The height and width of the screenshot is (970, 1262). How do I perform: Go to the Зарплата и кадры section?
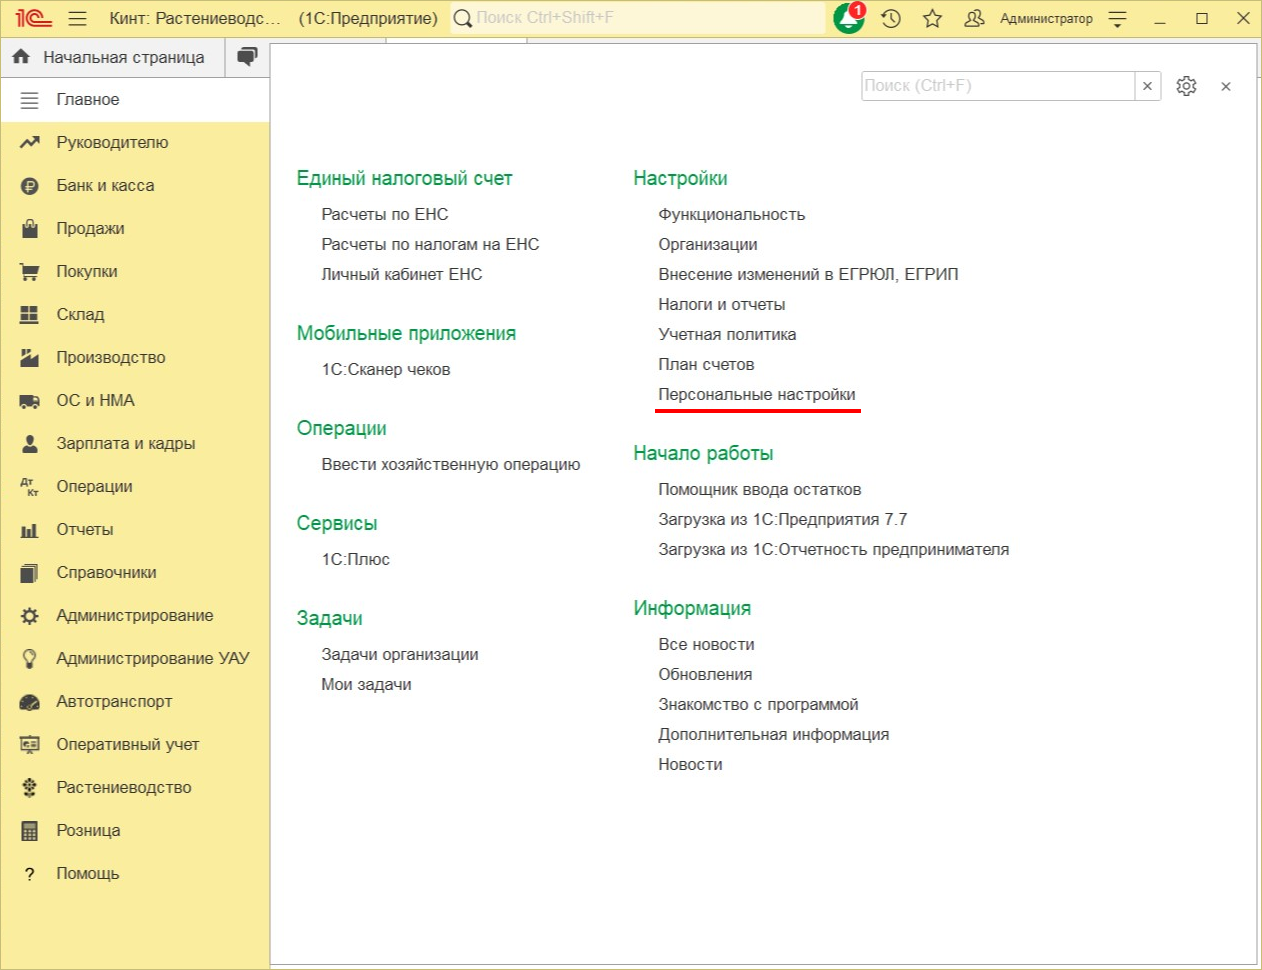coord(125,443)
